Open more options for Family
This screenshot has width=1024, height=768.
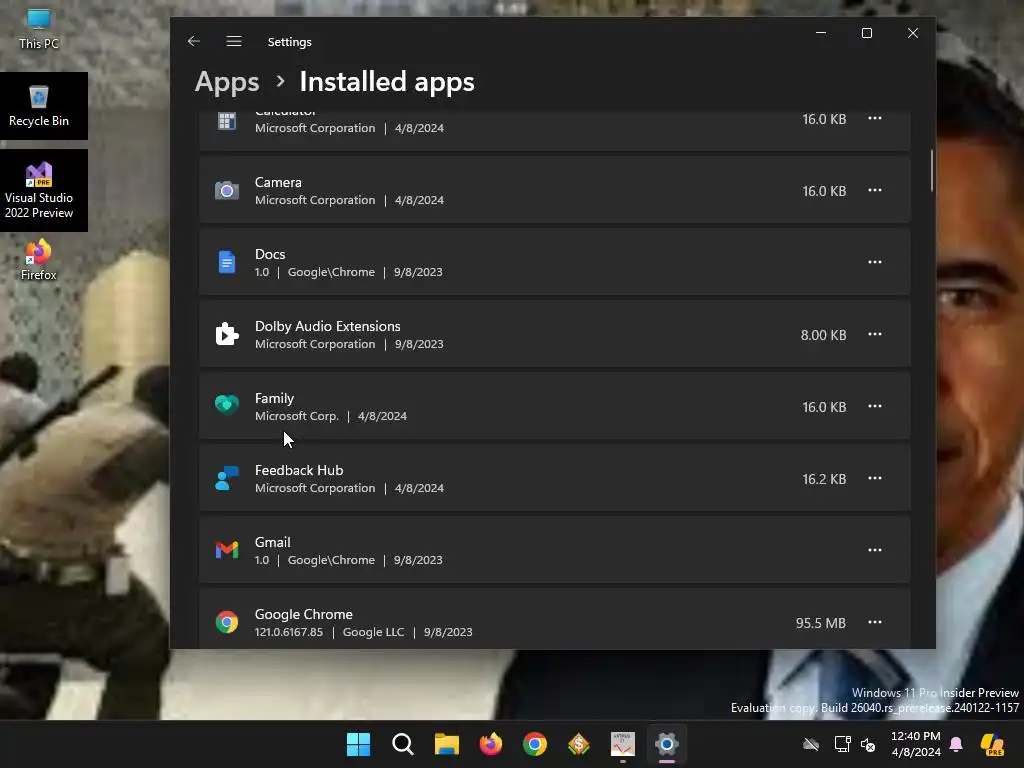[x=874, y=406]
